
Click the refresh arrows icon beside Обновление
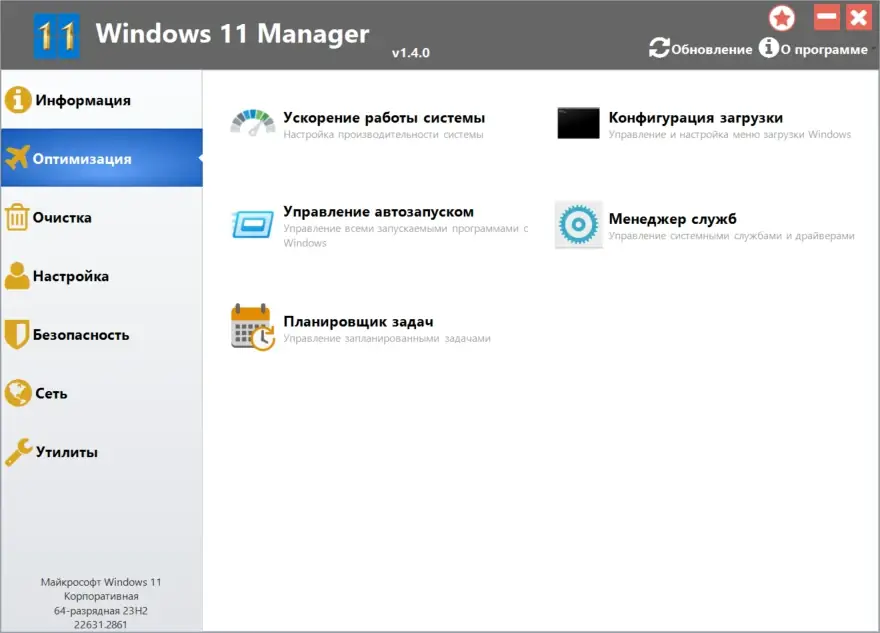(659, 48)
